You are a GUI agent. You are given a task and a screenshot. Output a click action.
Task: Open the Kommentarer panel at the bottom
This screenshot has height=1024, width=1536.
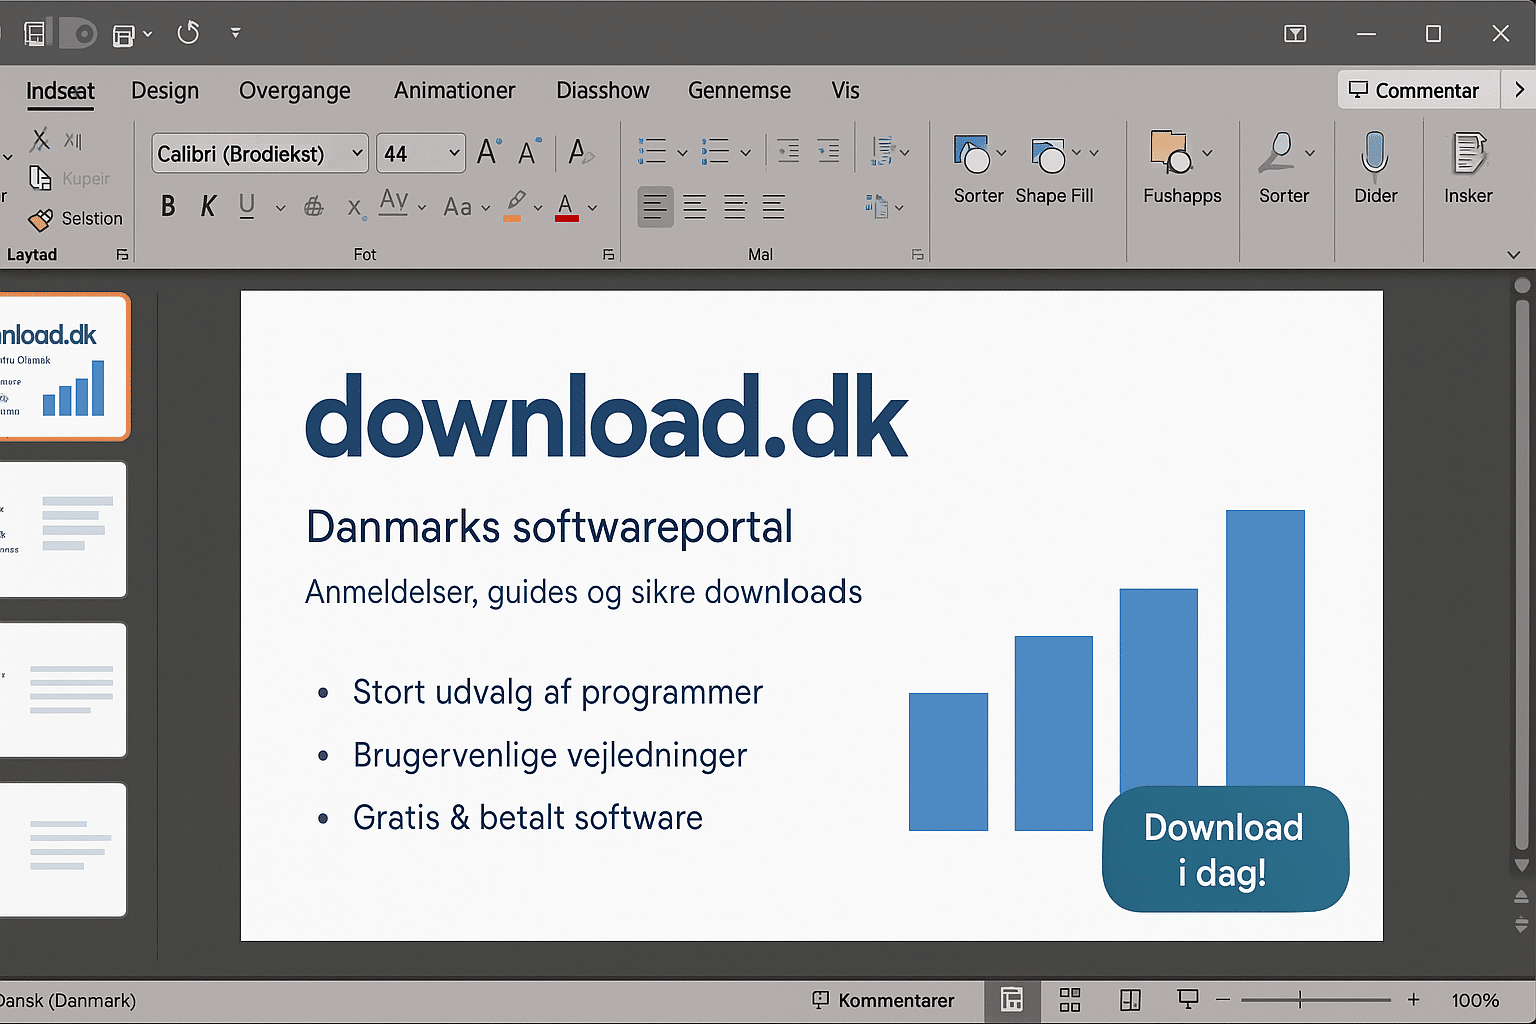[x=884, y=1000]
